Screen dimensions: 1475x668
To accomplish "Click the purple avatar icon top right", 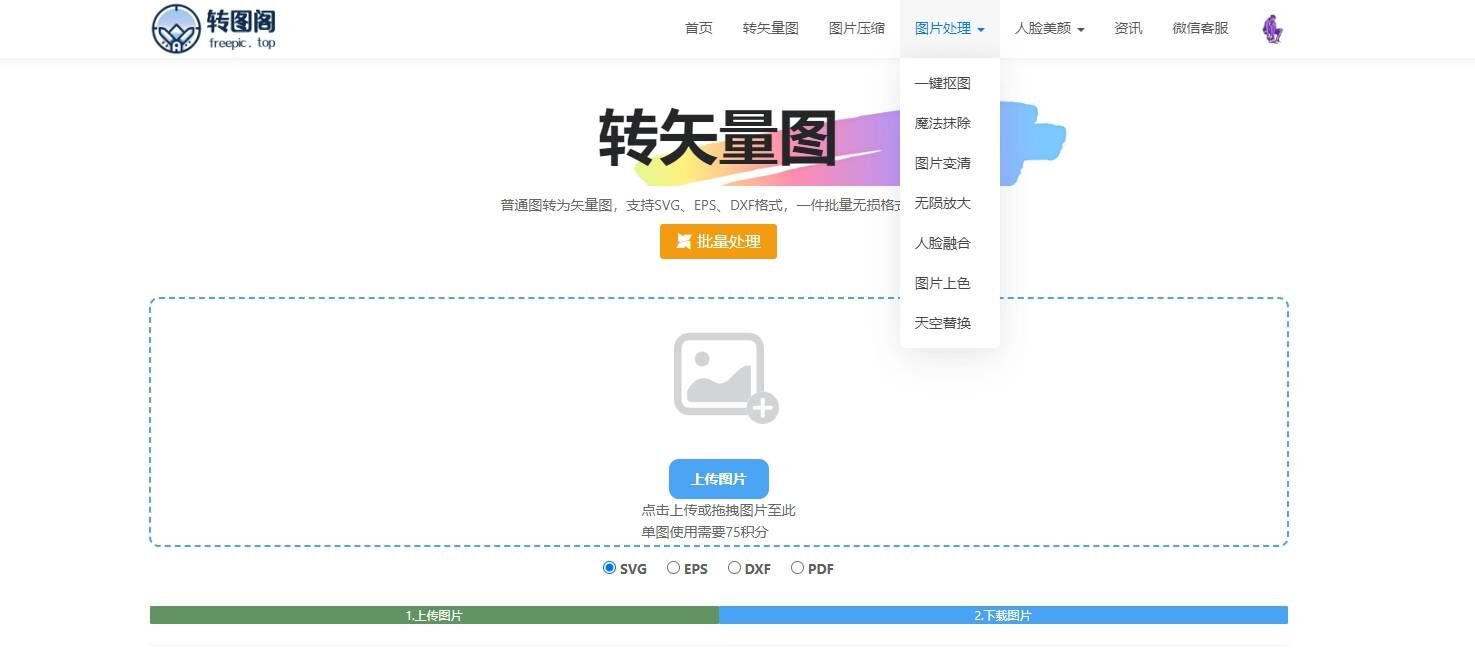I will click(x=1271, y=29).
